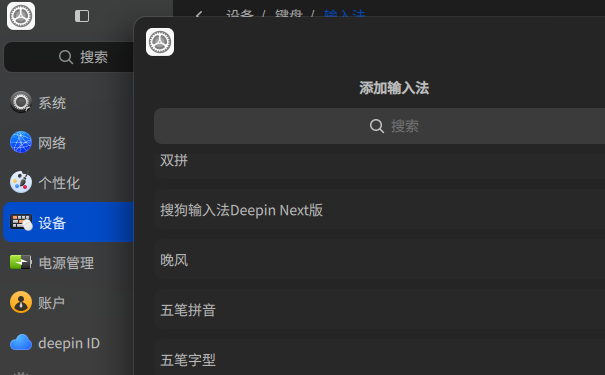Select the 晚风 input method
This screenshot has height=375, width=605.
pos(379,260)
